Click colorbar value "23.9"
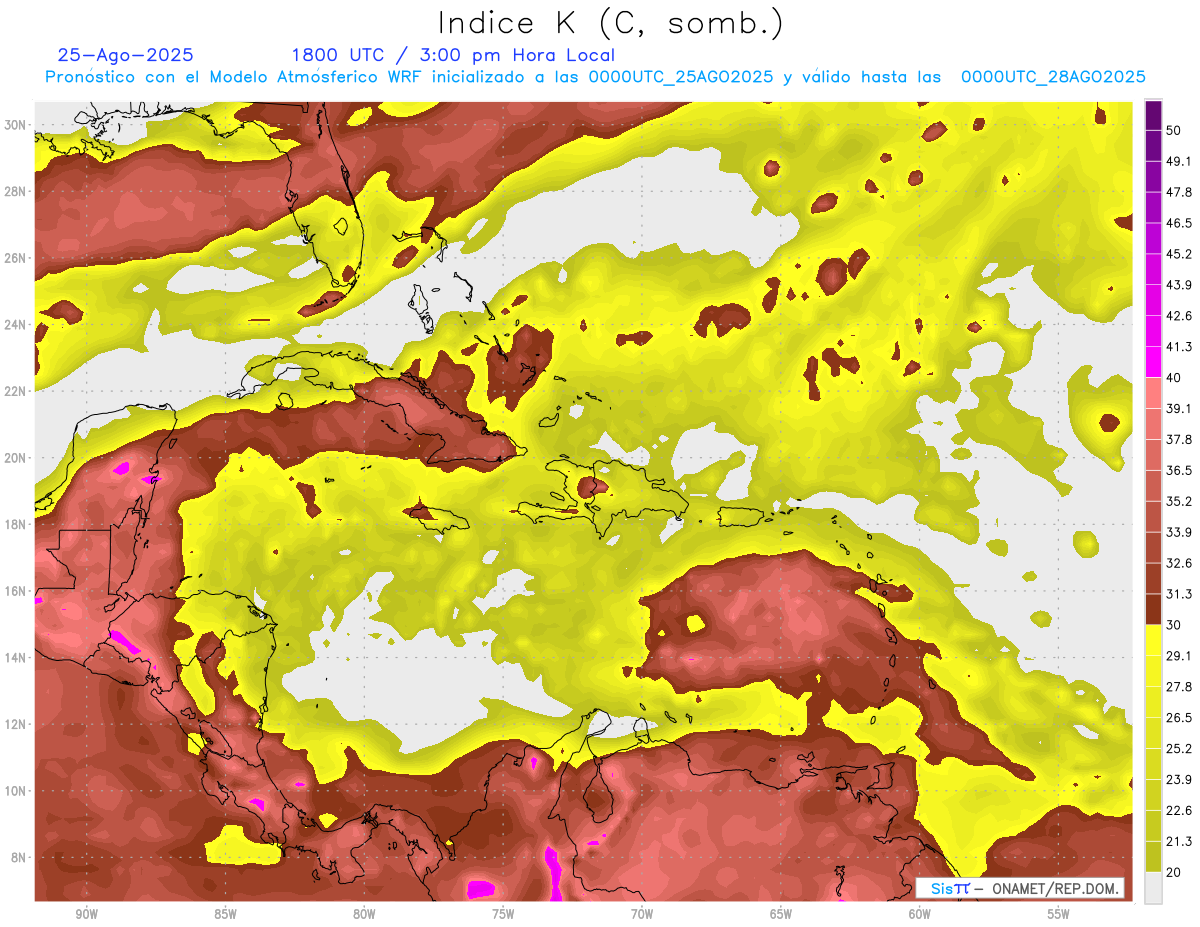1200x927 pixels. (x=1178, y=780)
